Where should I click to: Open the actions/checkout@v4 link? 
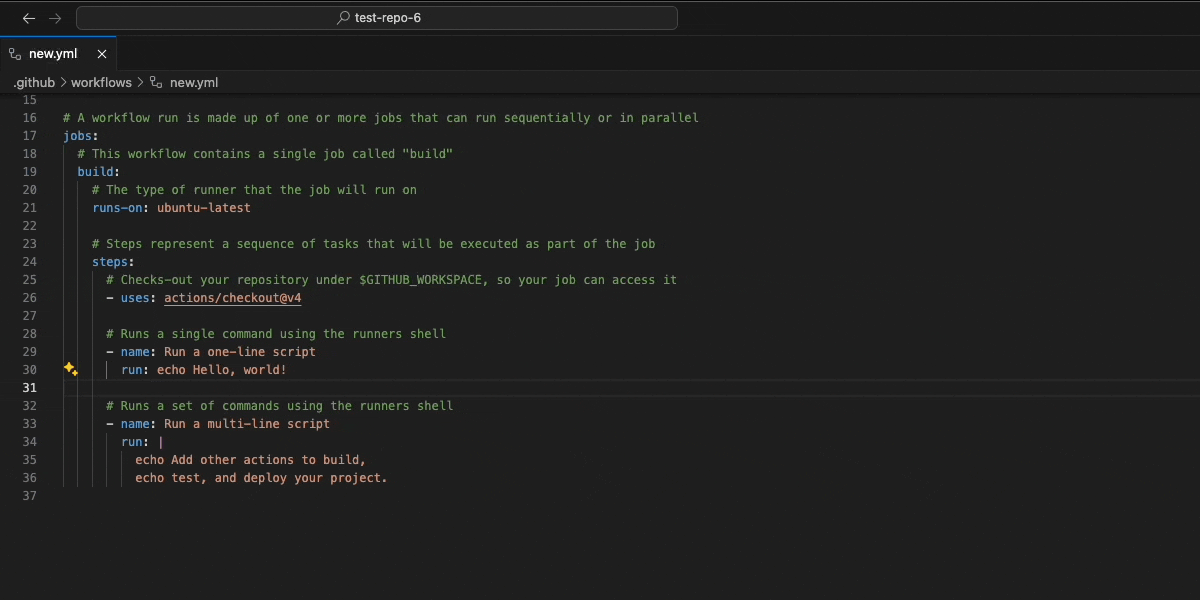pos(232,297)
